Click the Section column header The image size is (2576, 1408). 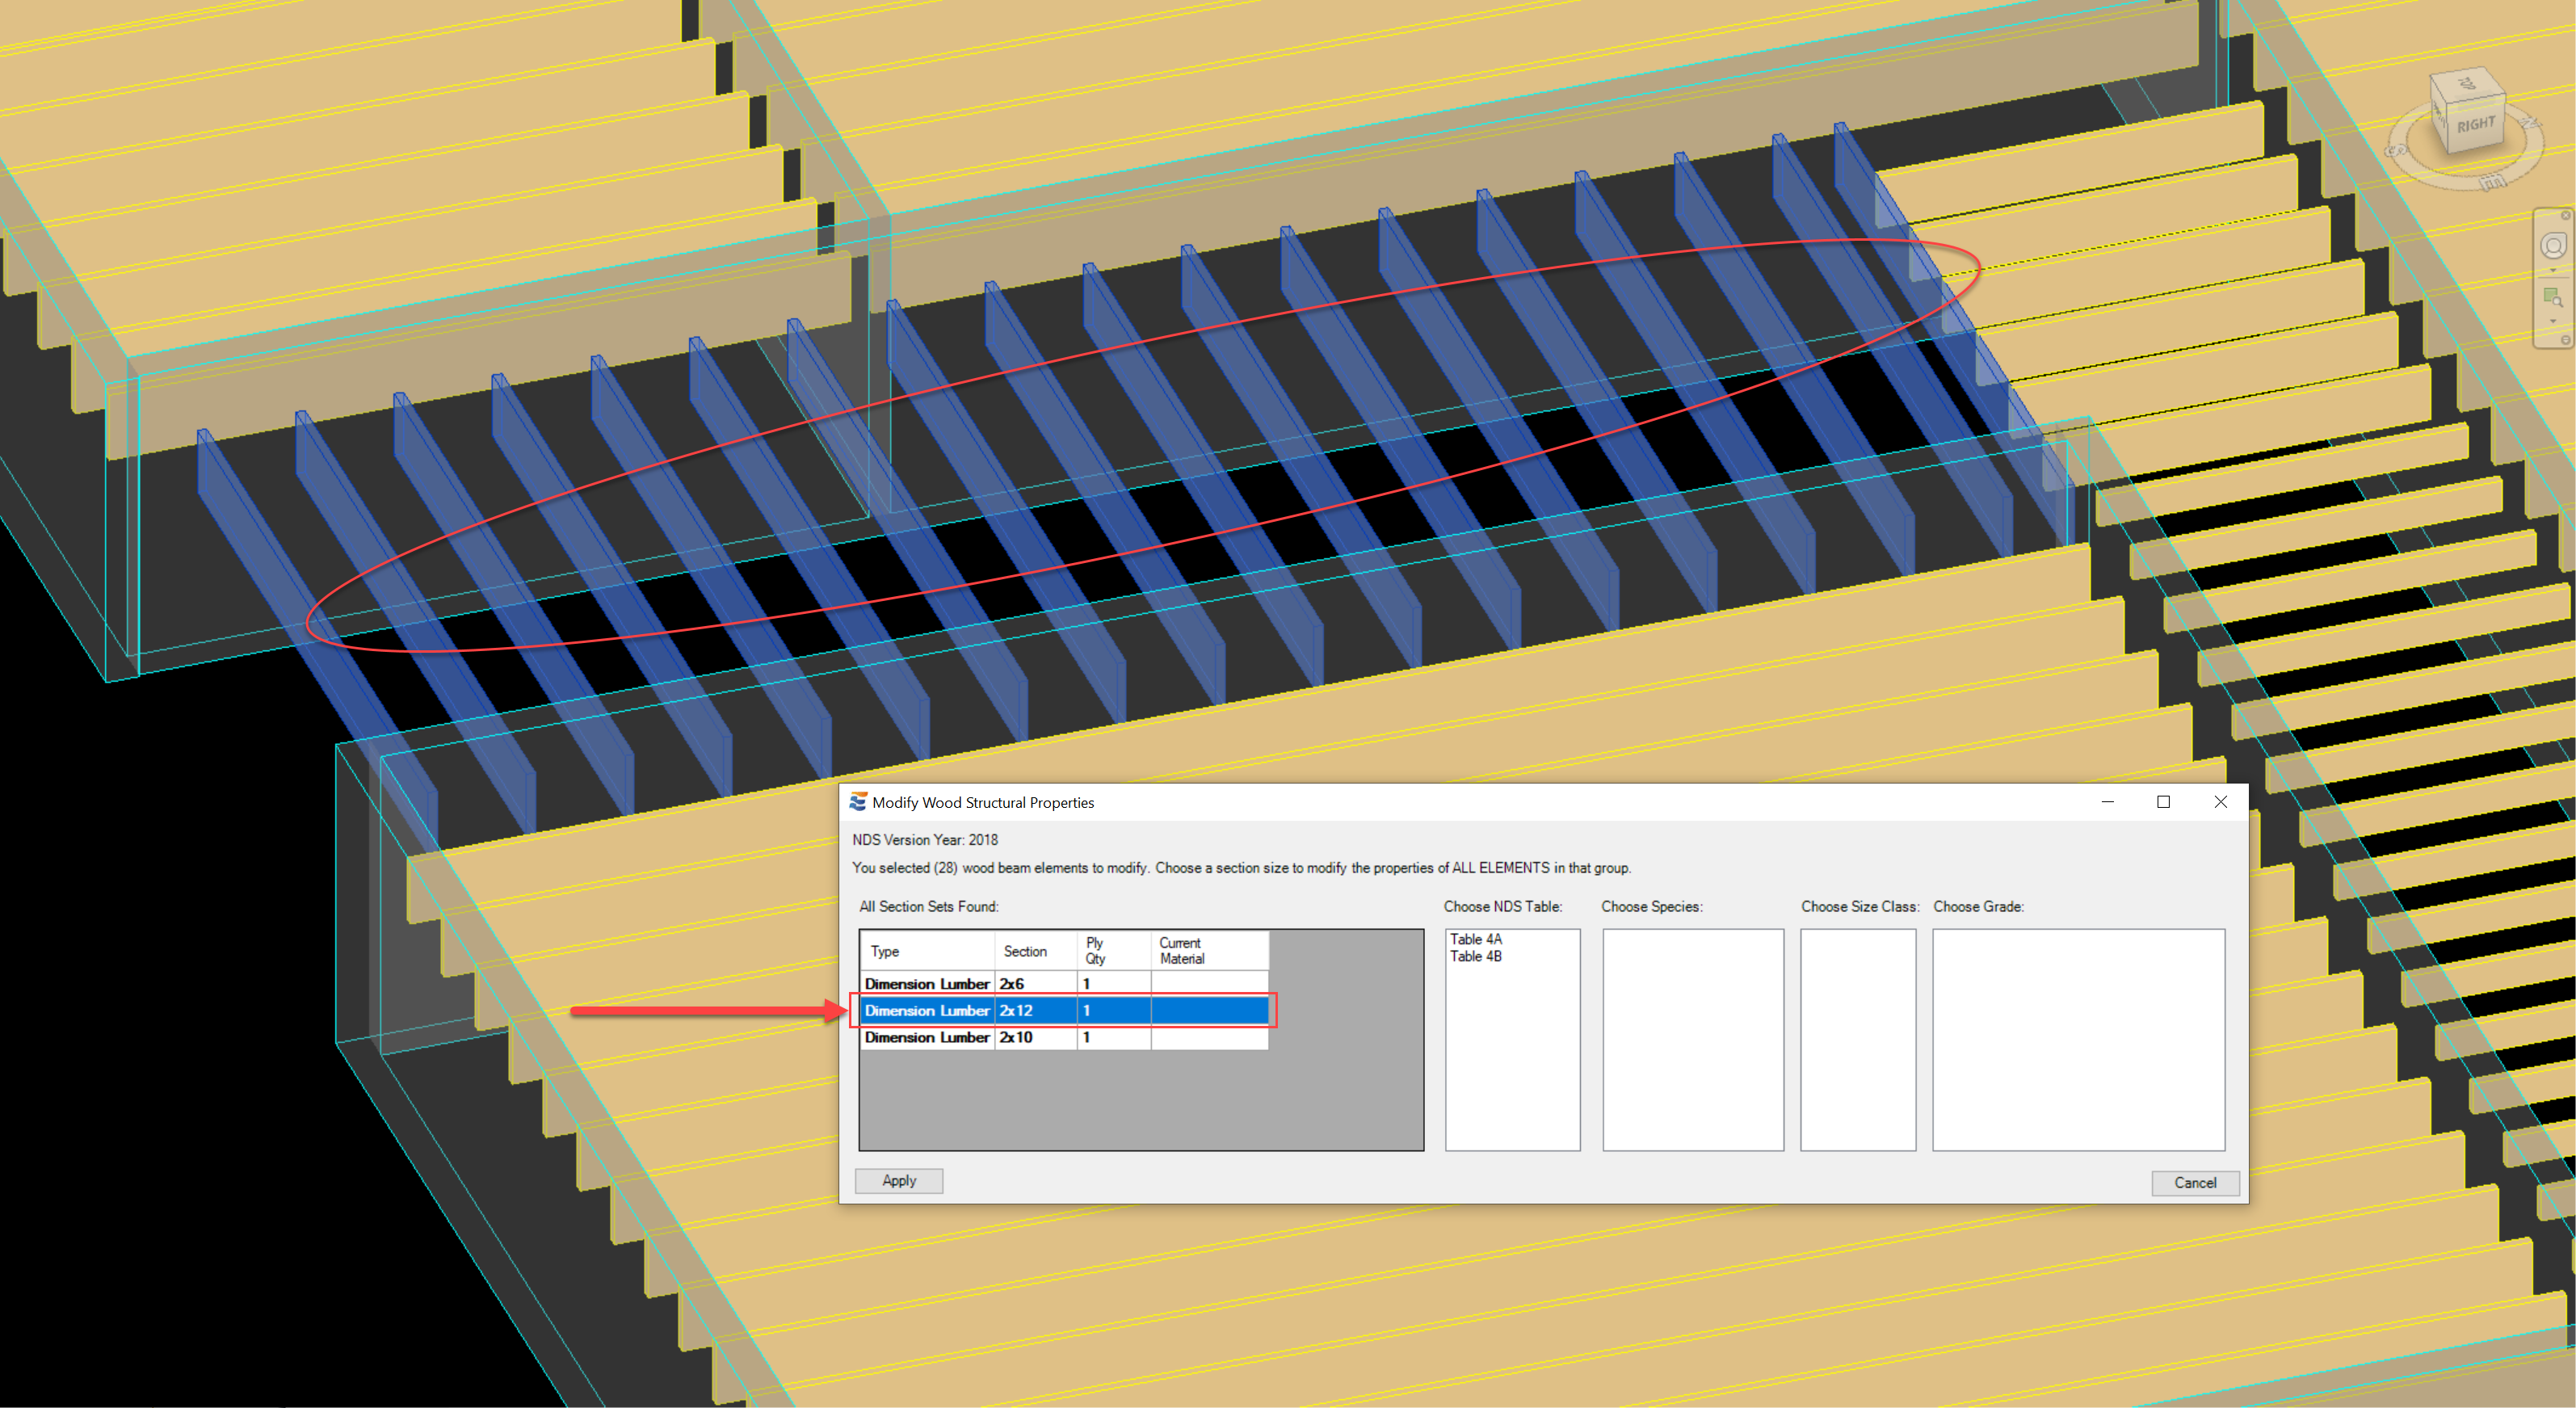coord(1035,951)
